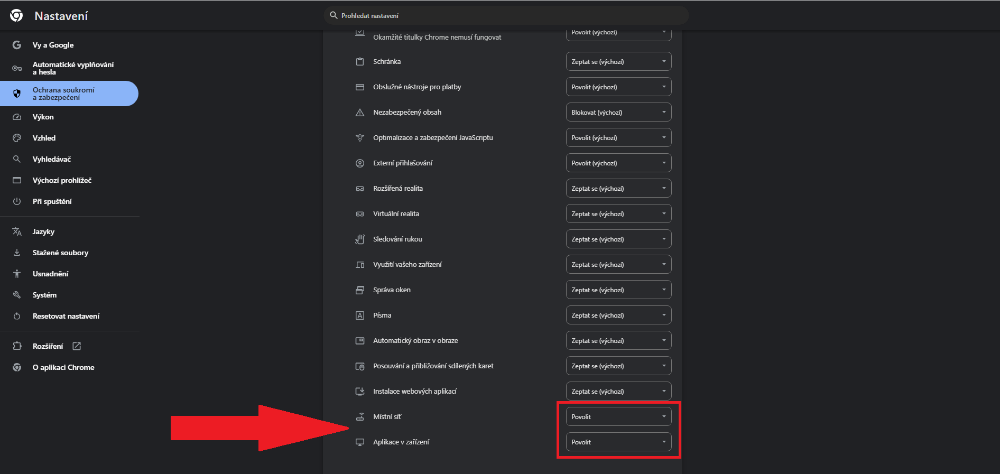Expand the Nezabezpečený obsah Blokovat dropdown

click(618, 112)
